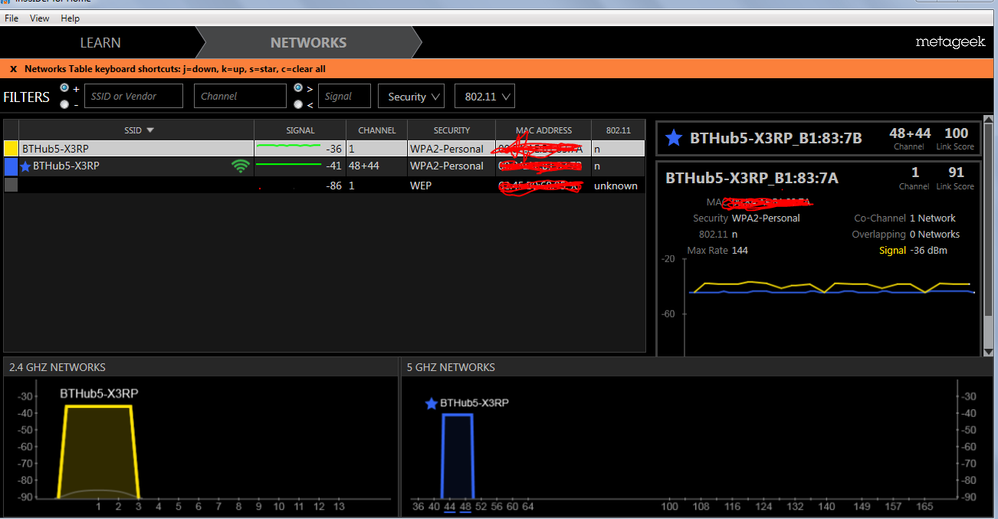This screenshot has height=519, width=998.
Task: Click the 48+44 channel cell
Action: pos(363,166)
